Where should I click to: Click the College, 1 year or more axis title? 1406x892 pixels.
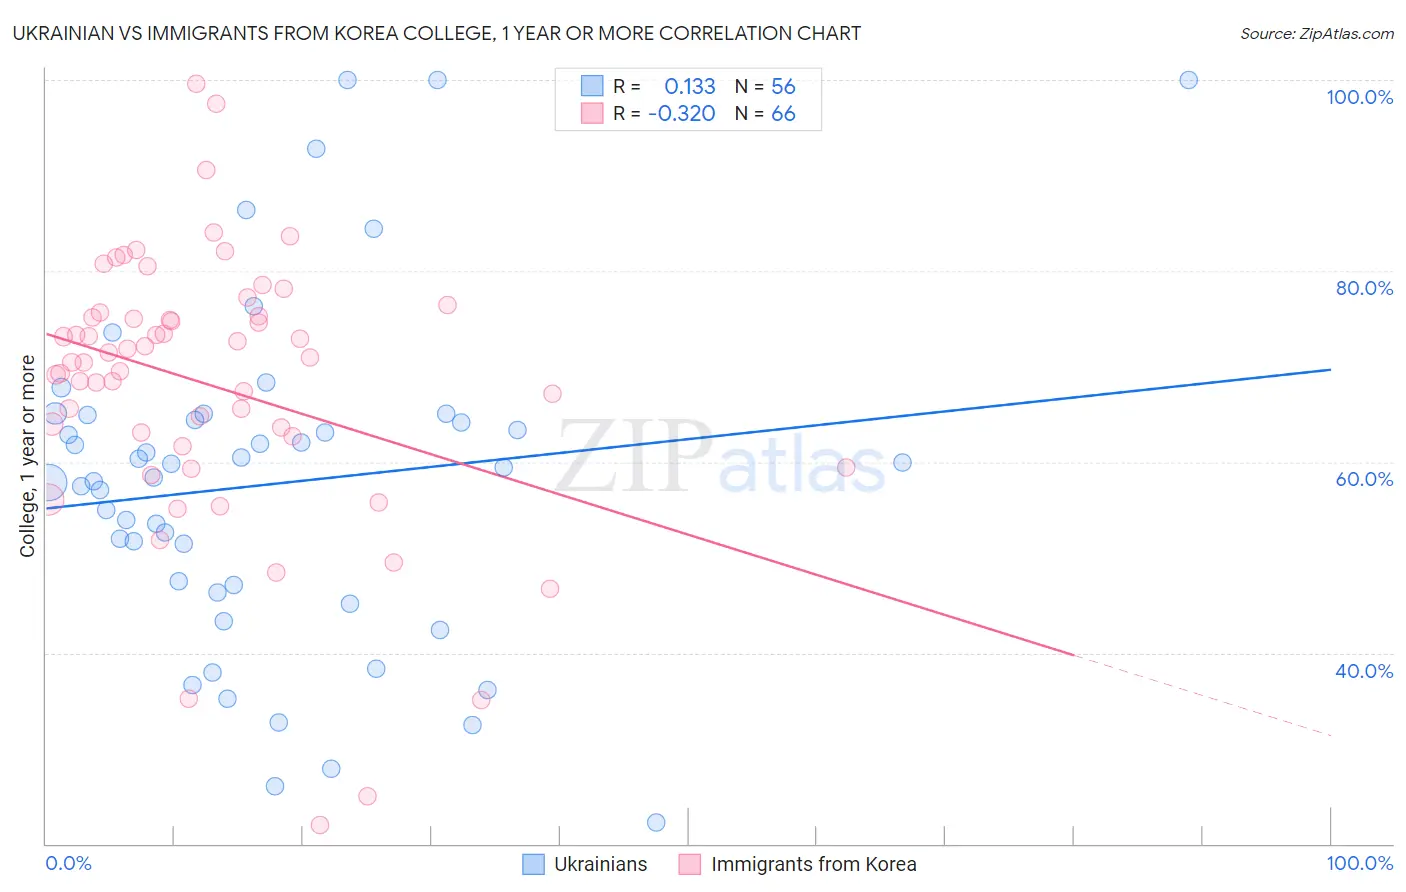tap(27, 456)
